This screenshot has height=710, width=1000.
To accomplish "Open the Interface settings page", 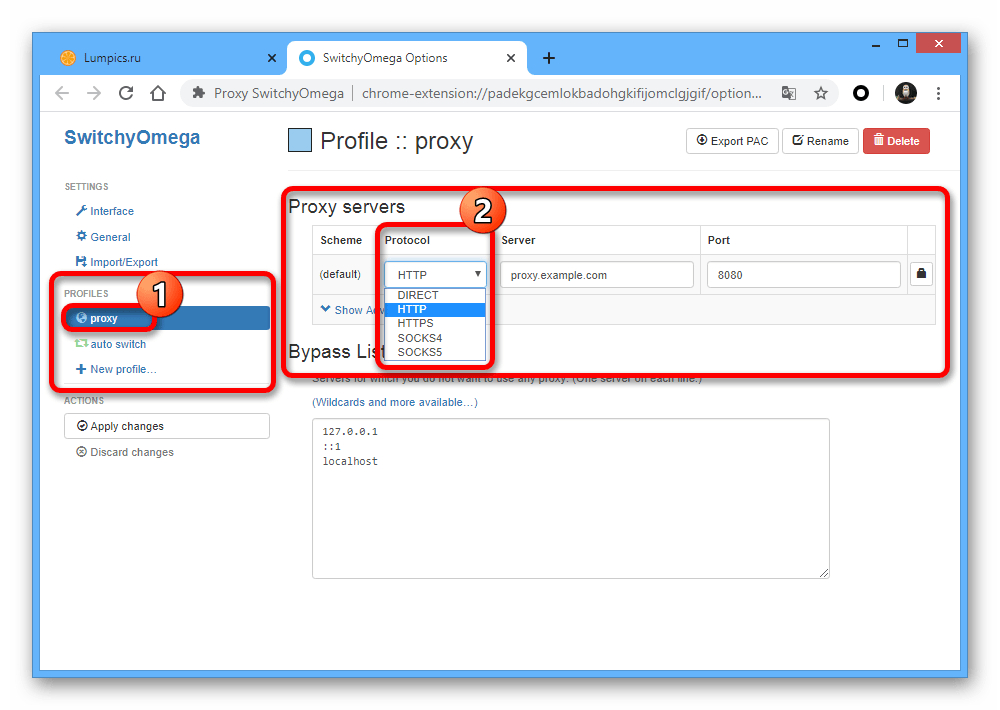I will (x=105, y=211).
